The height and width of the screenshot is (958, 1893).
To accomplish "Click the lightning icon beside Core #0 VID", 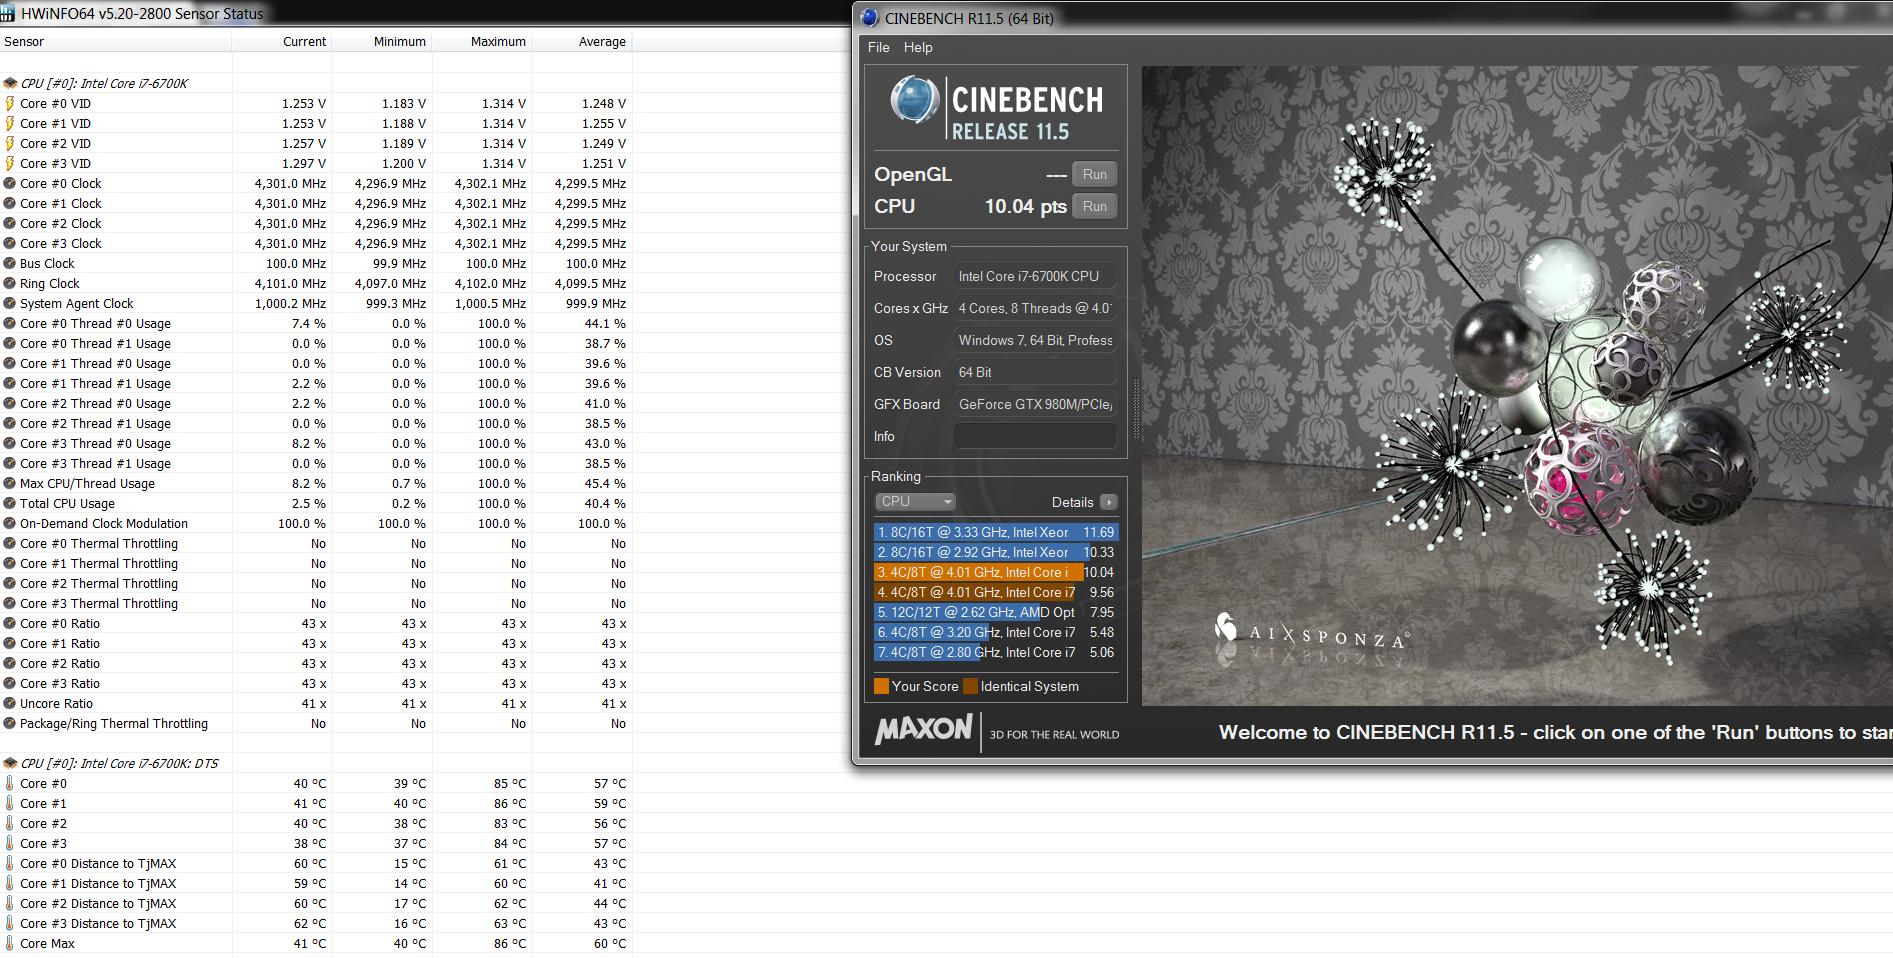I will click(x=10, y=104).
